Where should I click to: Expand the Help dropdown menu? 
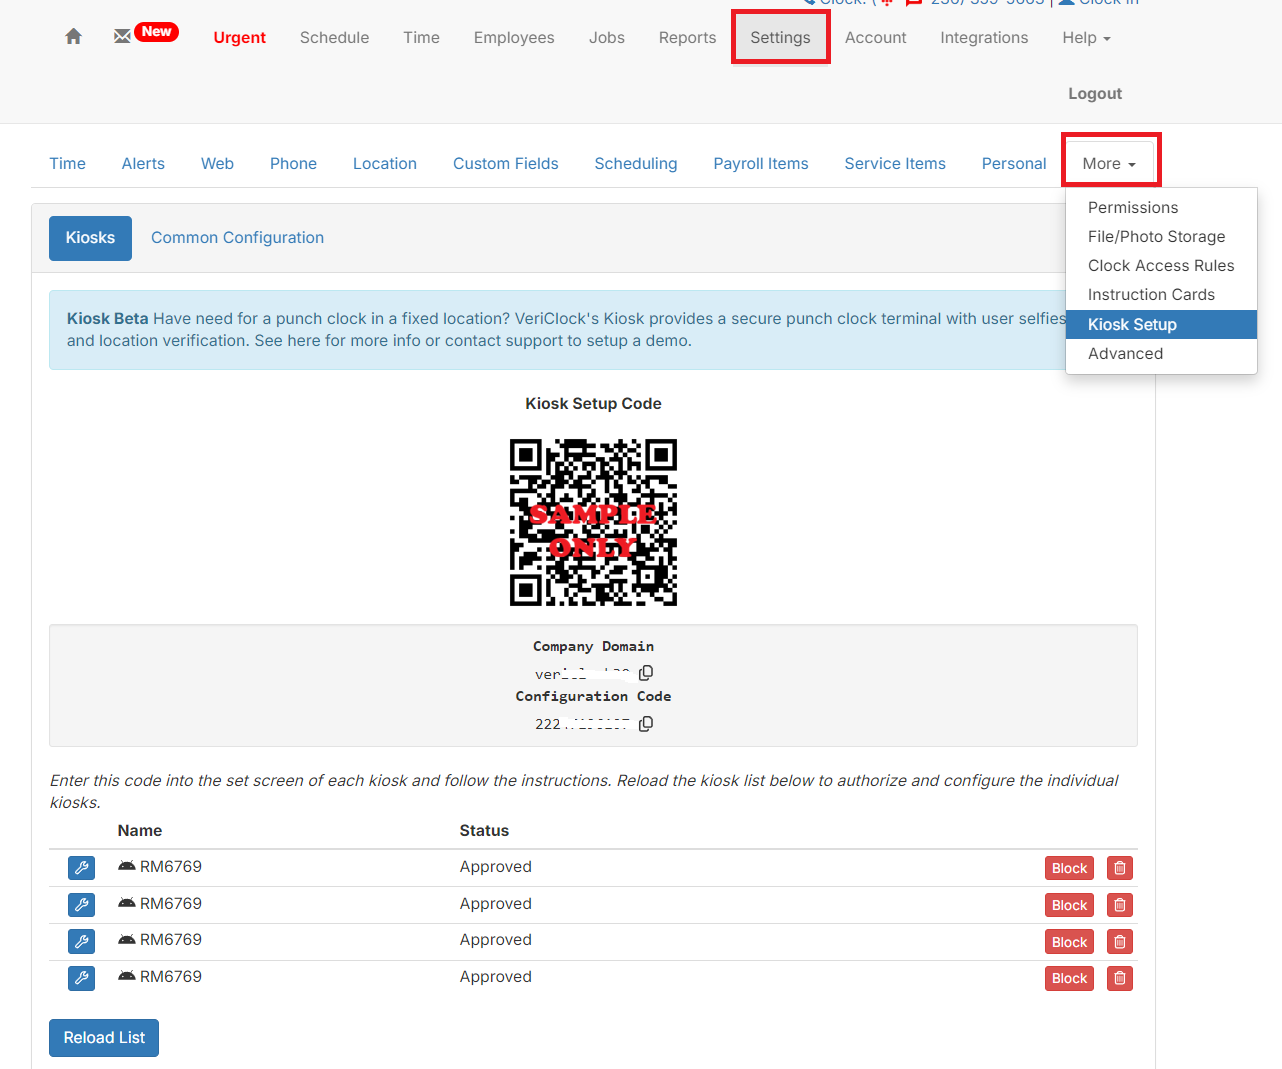[x=1086, y=38]
